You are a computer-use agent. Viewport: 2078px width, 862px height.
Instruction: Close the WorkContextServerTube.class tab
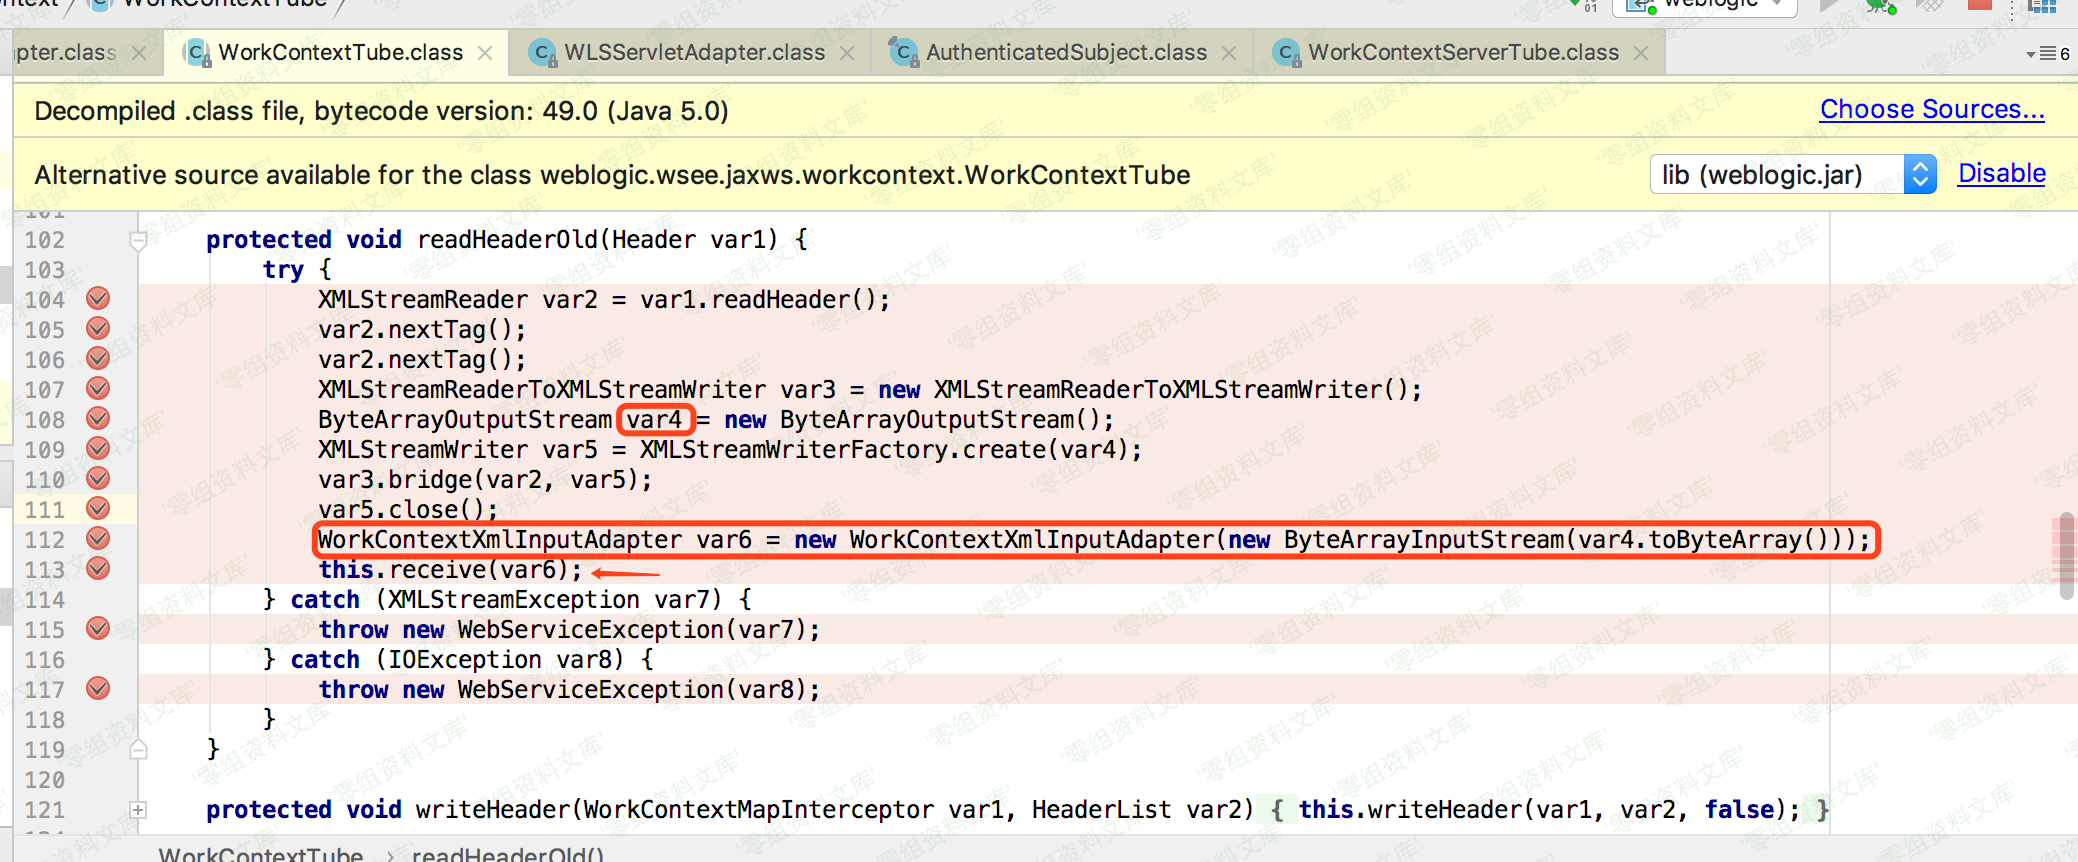pyautogui.click(x=1641, y=53)
